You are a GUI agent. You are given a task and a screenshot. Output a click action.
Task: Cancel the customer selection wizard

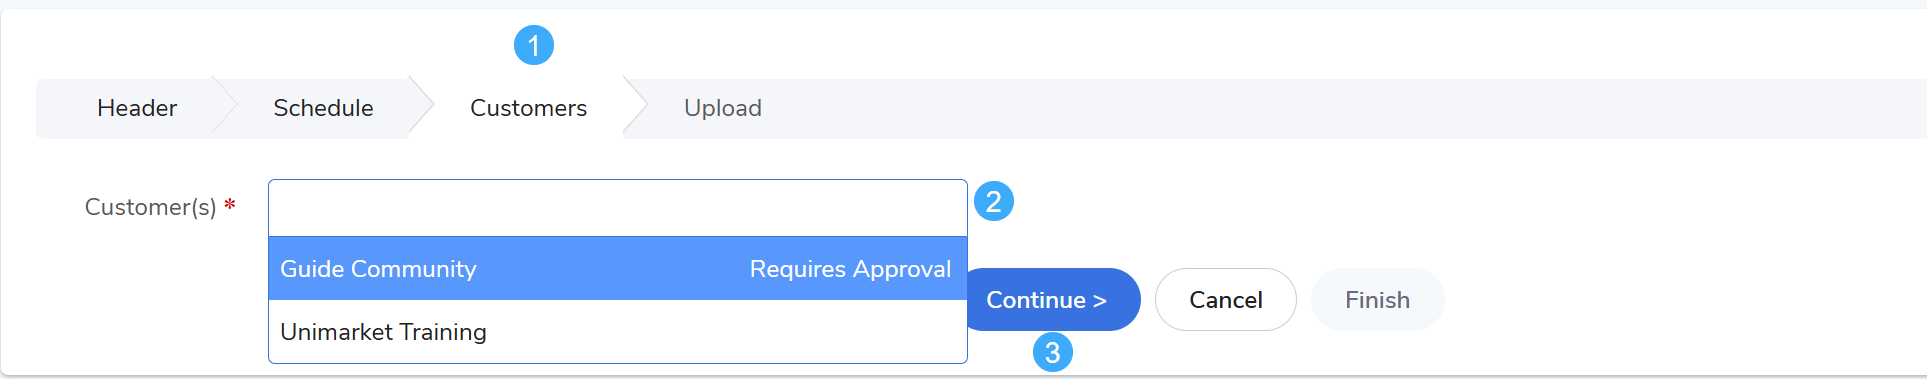click(1225, 299)
